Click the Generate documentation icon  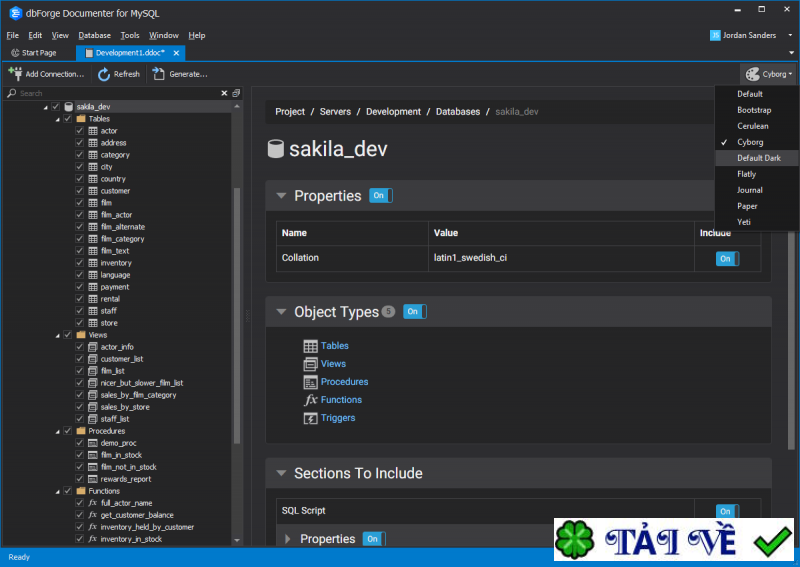coord(158,74)
